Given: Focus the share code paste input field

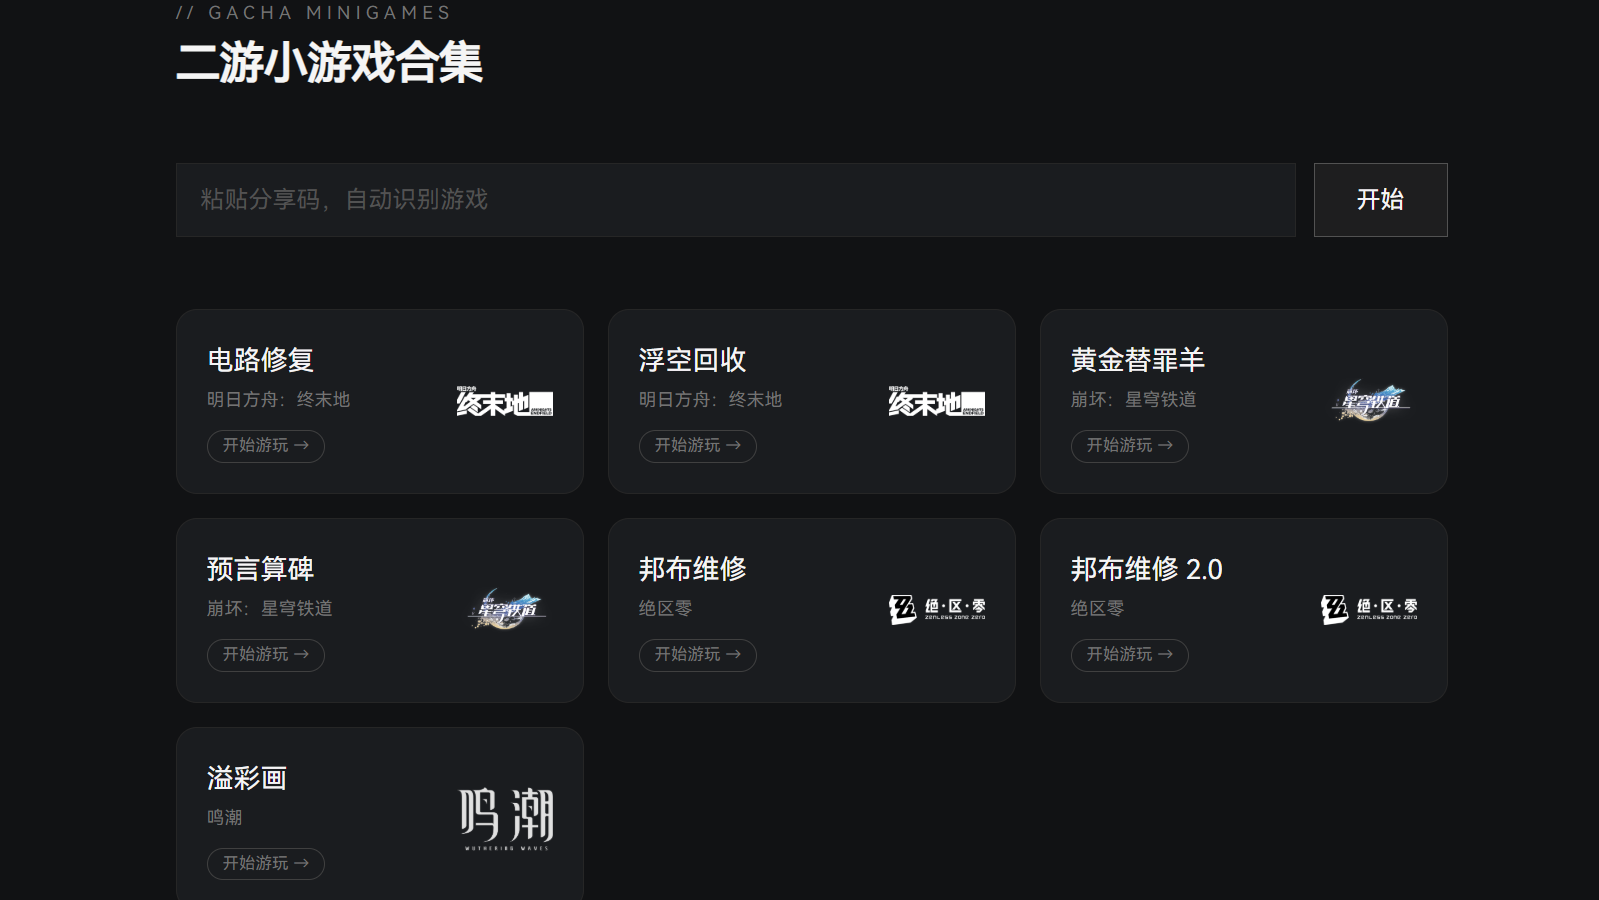Looking at the screenshot, I should pyautogui.click(x=736, y=200).
